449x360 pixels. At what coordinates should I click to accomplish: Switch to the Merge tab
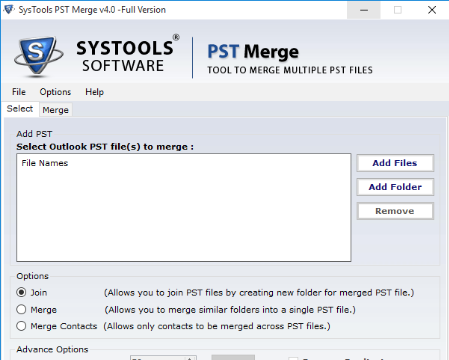click(x=56, y=110)
